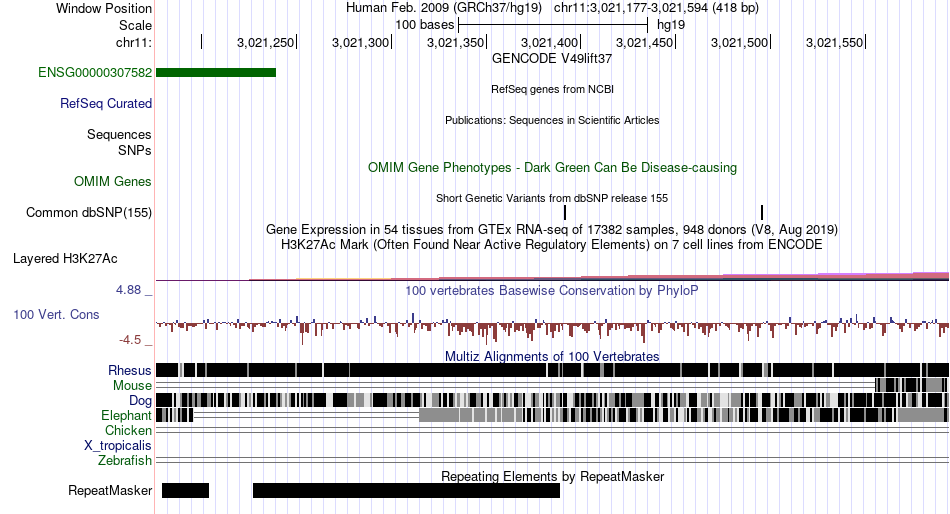
Task: Click the Dog alignment track bar
Action: click(x=552, y=401)
